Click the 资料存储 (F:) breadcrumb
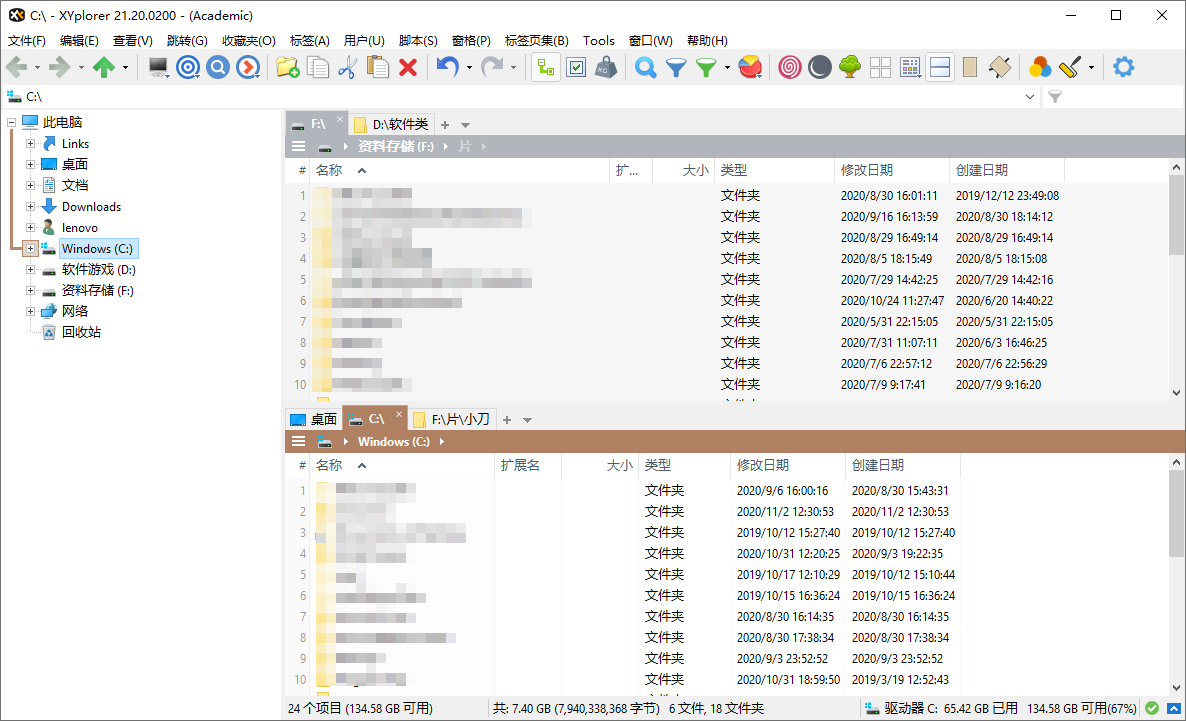 395,146
